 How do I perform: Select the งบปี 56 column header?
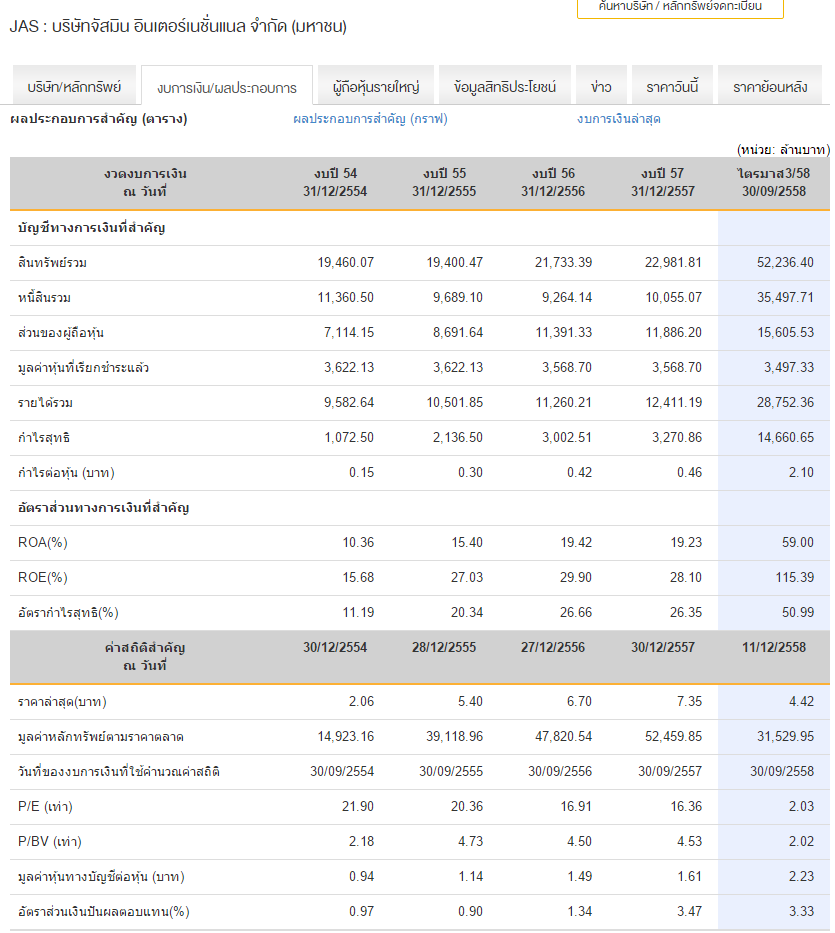tap(553, 183)
